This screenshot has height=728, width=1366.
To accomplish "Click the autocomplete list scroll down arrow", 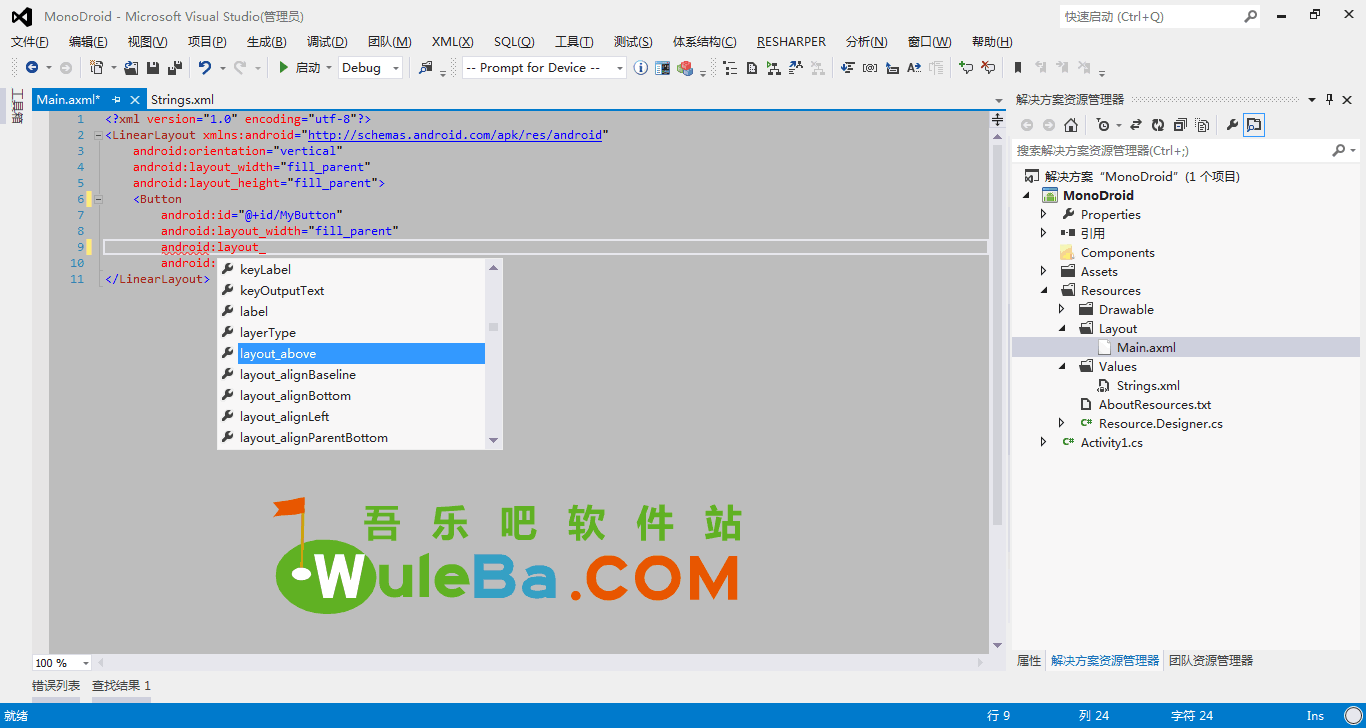I will click(493, 440).
